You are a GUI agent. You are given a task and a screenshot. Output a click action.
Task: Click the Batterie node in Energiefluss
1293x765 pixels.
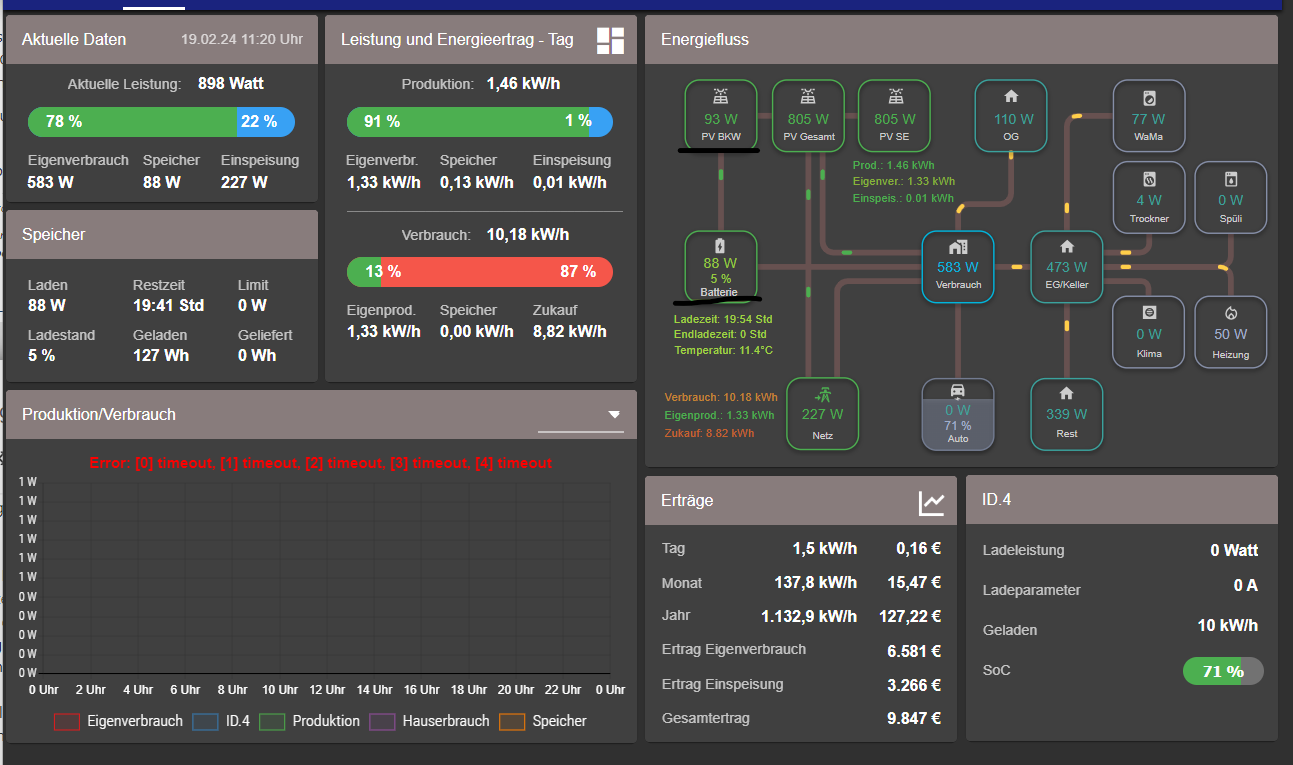(720, 266)
